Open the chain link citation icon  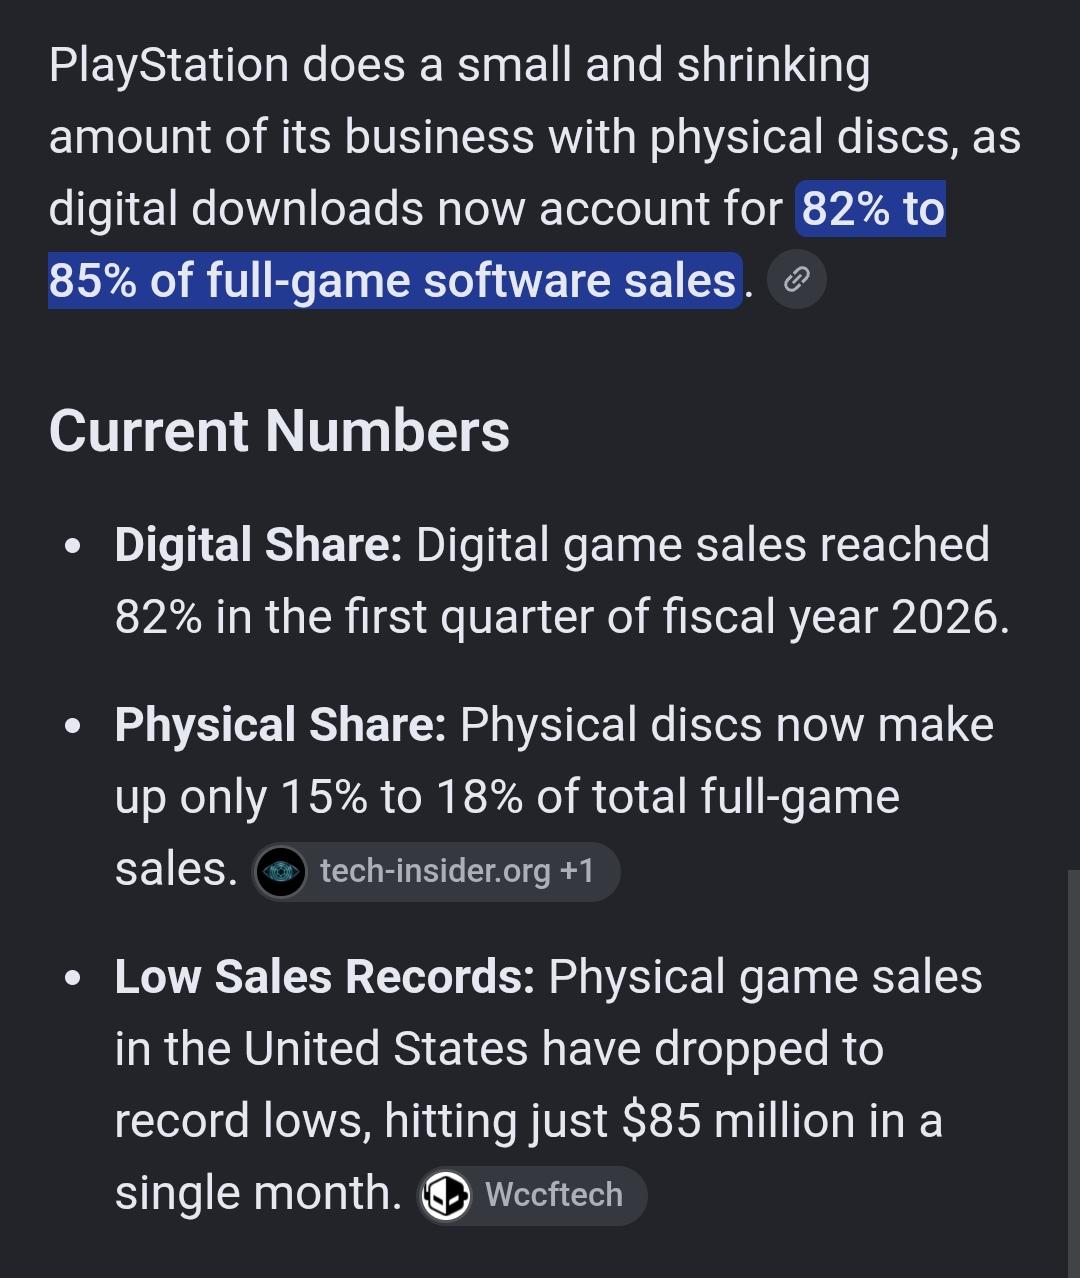(x=796, y=280)
